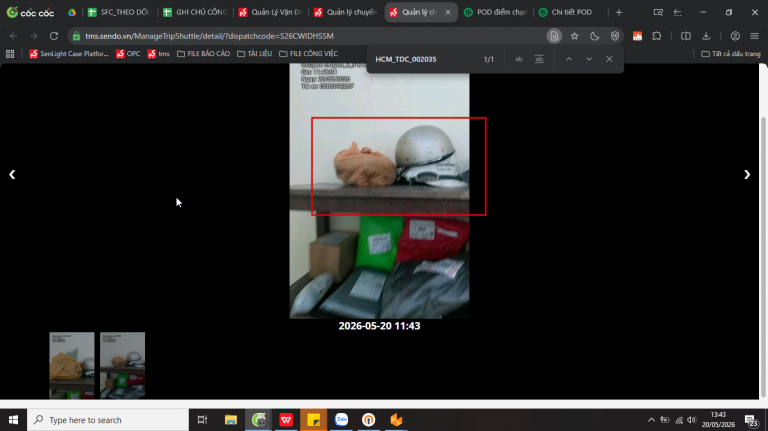Close the find-in-page bar
The image size is (768, 431).
point(609,59)
